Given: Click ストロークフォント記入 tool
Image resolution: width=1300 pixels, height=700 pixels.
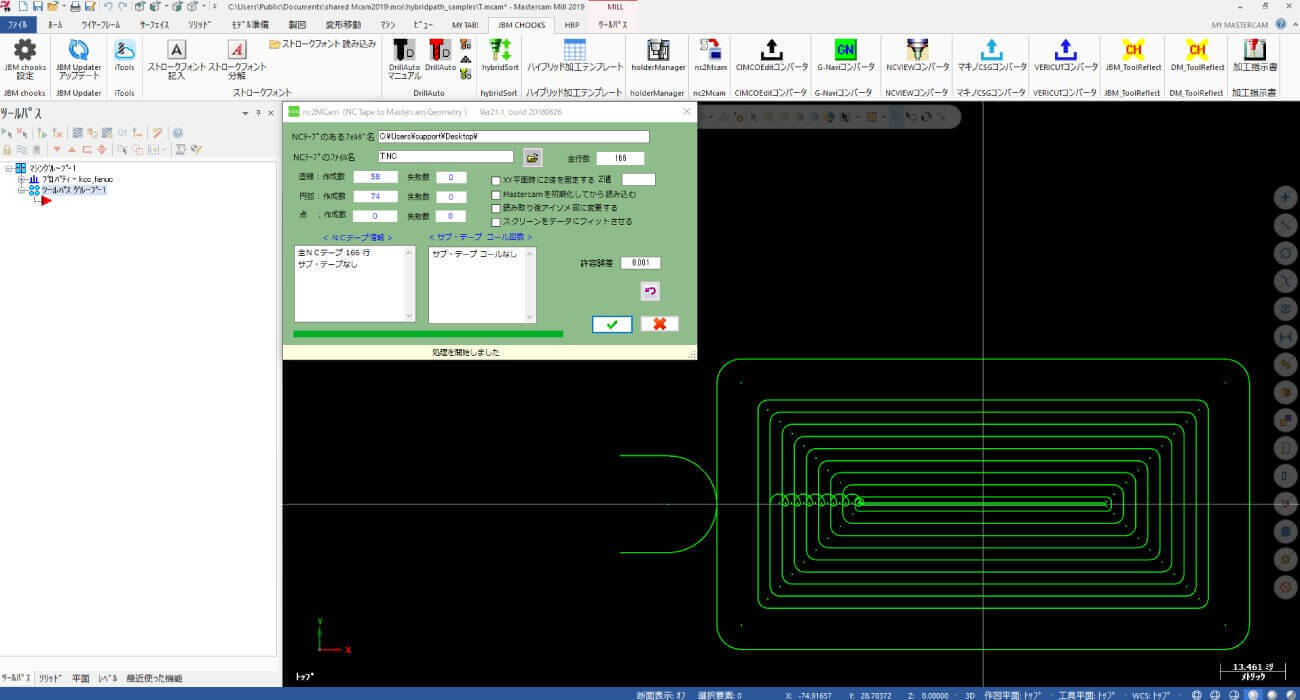Looking at the screenshot, I should [176, 60].
